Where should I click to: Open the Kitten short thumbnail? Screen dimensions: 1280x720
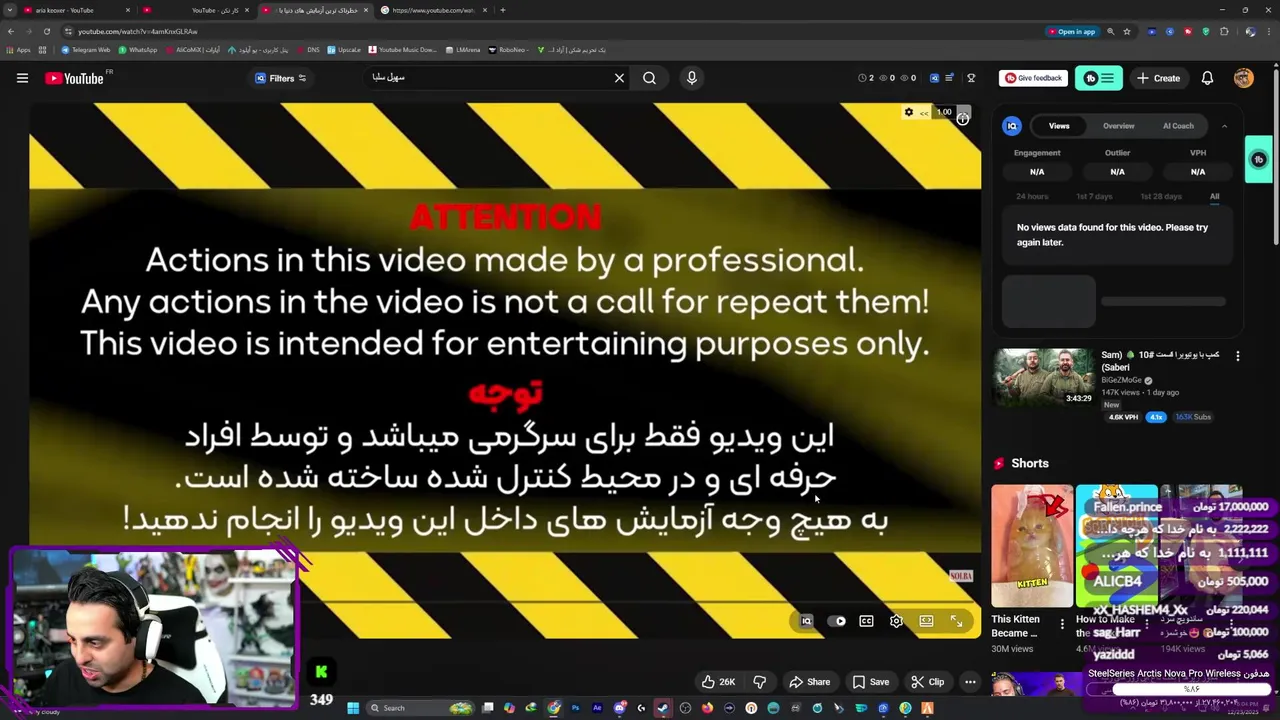click(x=1032, y=546)
